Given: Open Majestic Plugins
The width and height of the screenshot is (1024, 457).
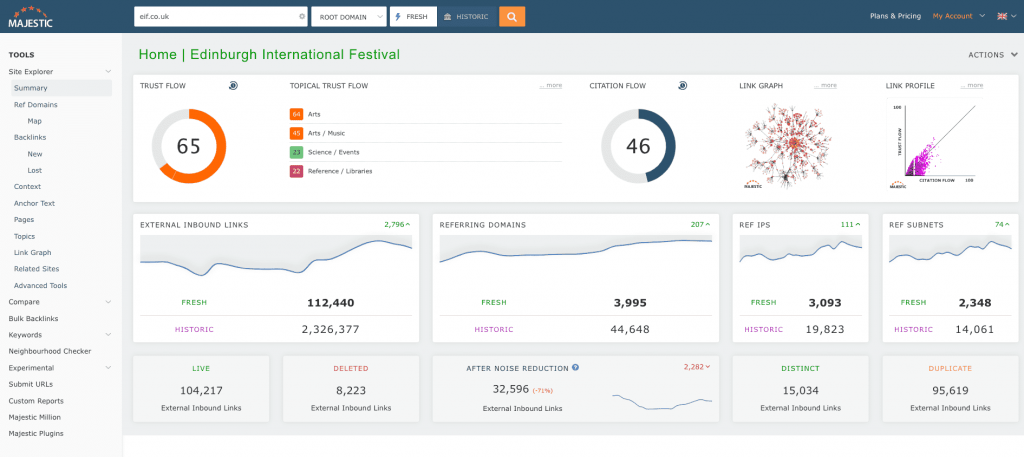Looking at the screenshot, I should (36, 433).
